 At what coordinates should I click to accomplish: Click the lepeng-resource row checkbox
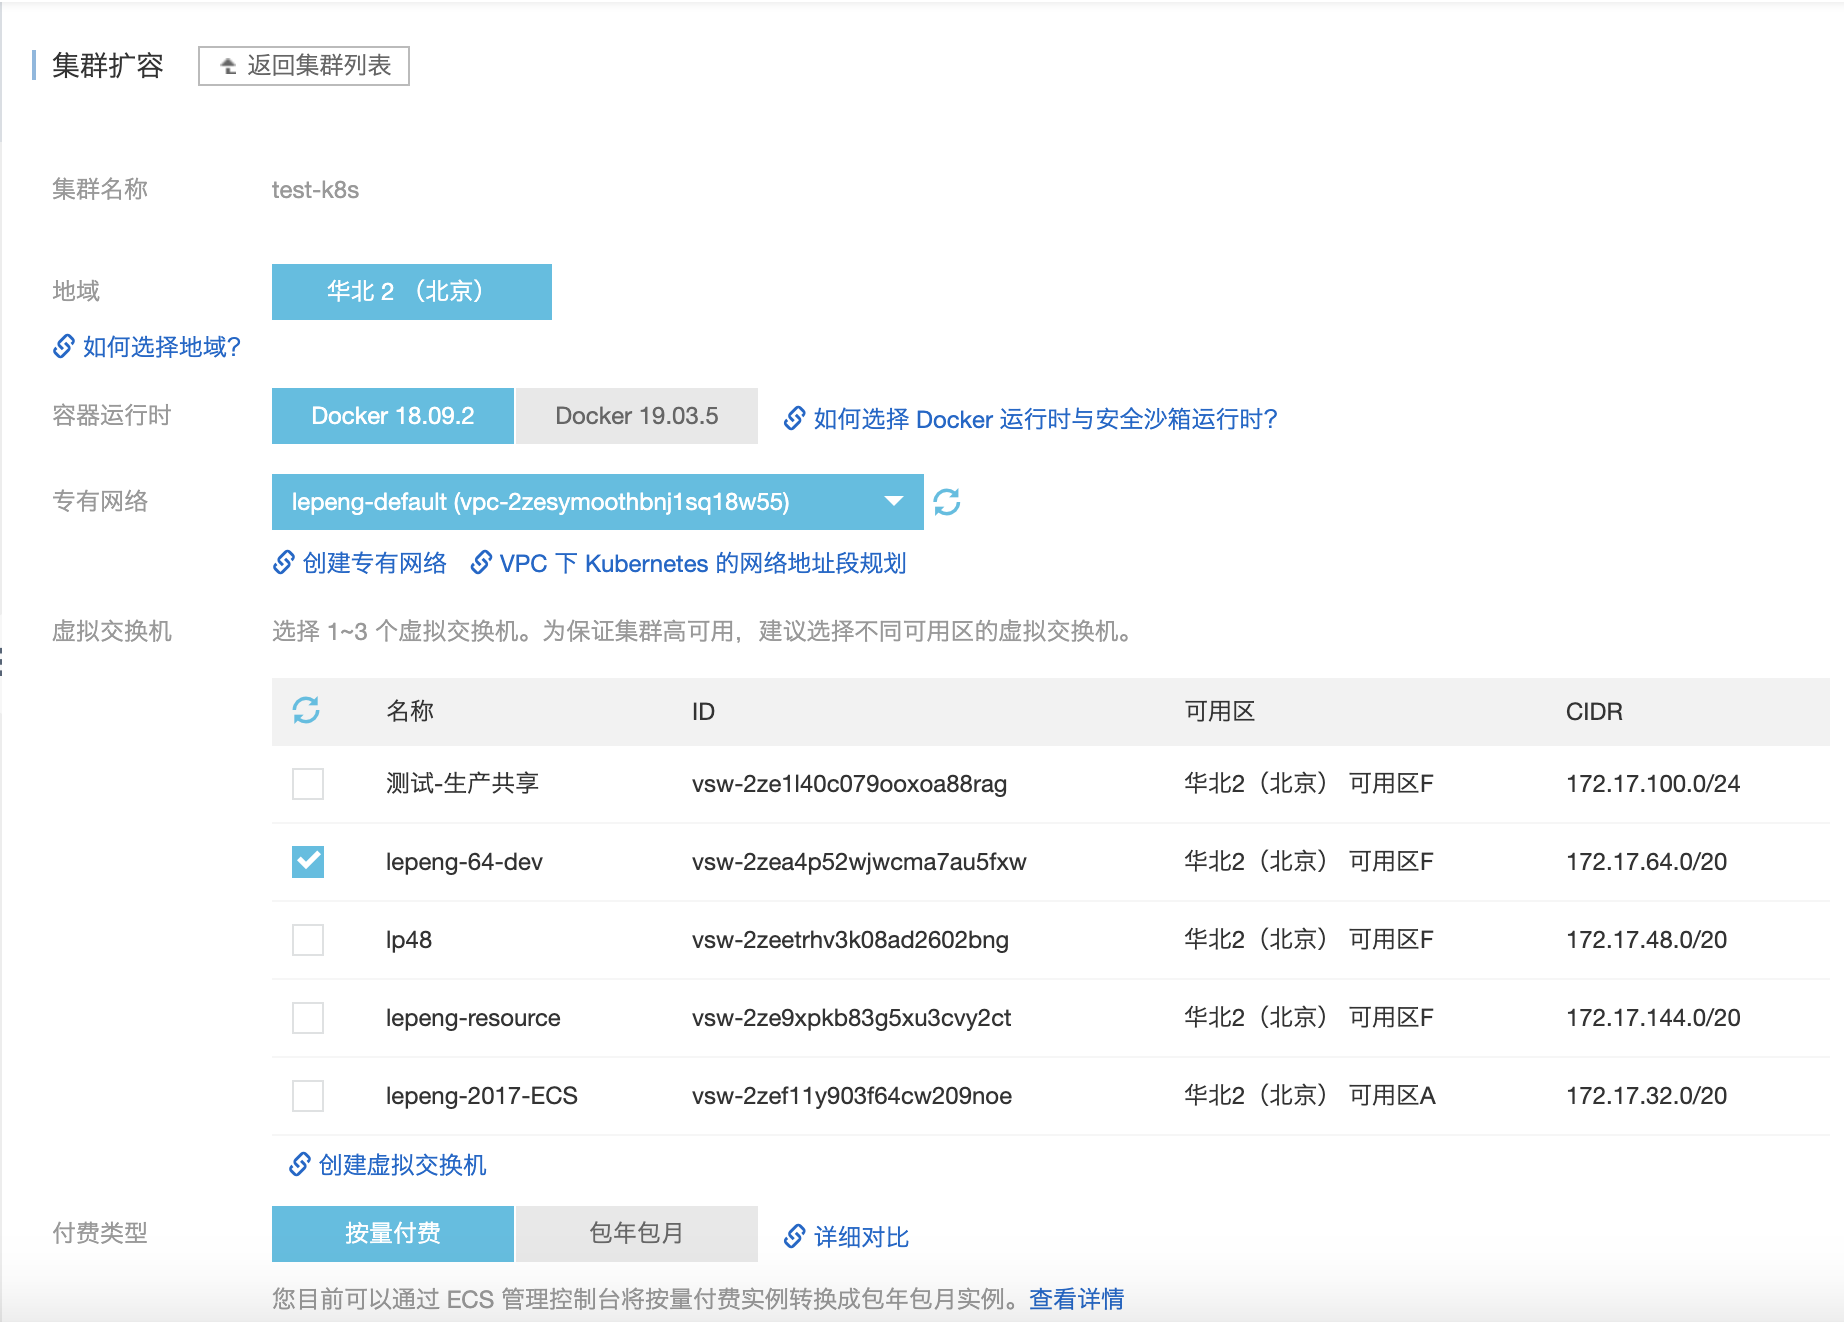(x=308, y=1017)
